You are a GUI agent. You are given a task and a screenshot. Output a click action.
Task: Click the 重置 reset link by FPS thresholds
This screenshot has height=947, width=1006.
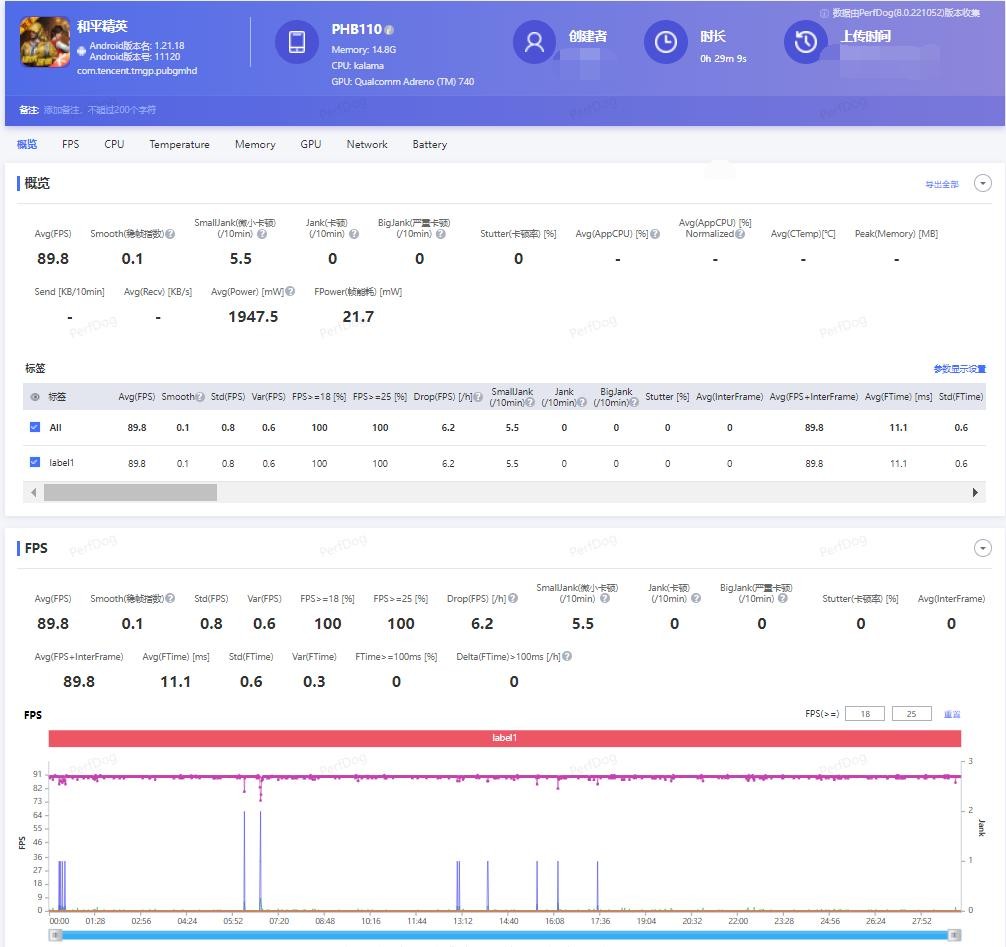[952, 714]
